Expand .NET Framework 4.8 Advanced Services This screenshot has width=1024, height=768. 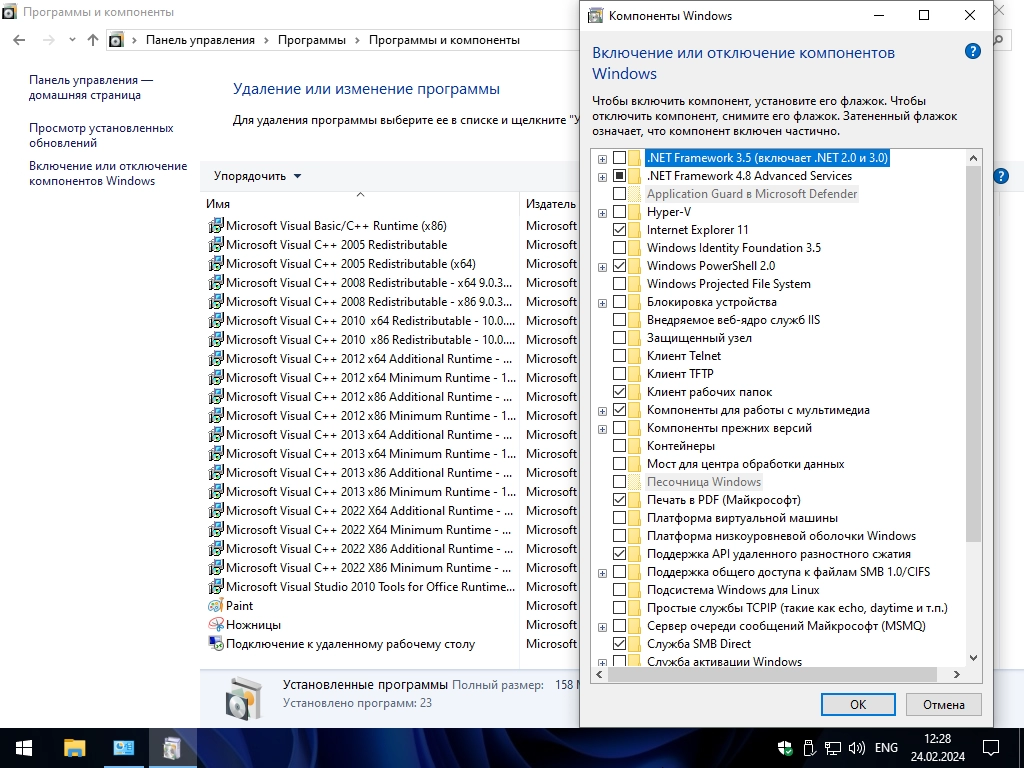602,177
